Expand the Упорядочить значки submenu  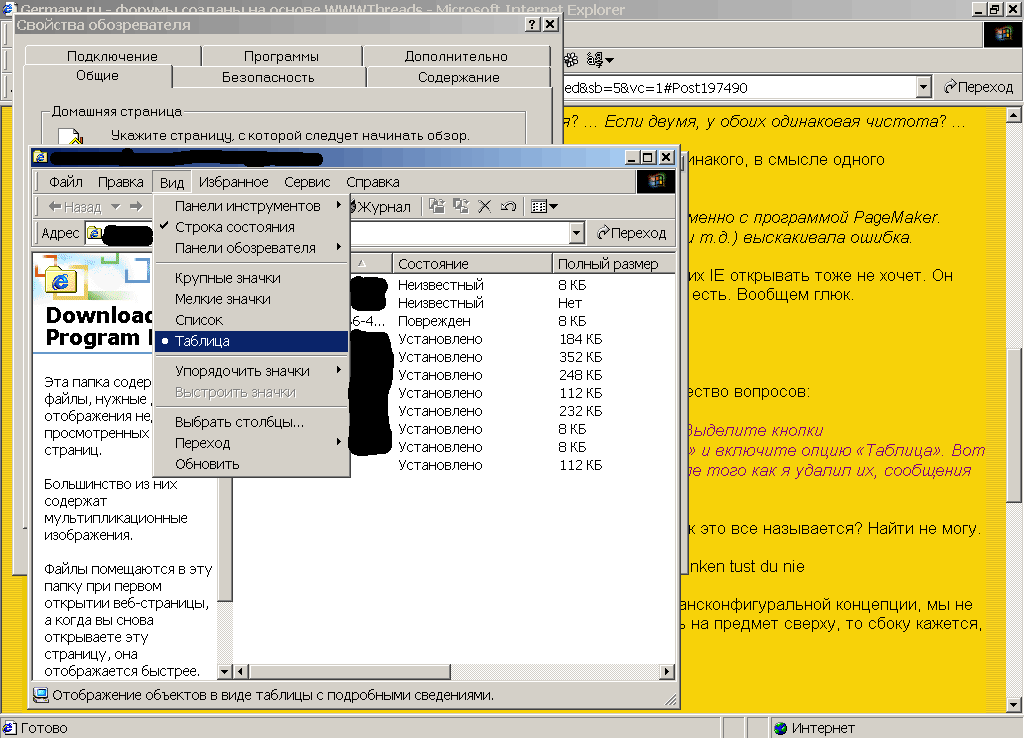pos(242,371)
